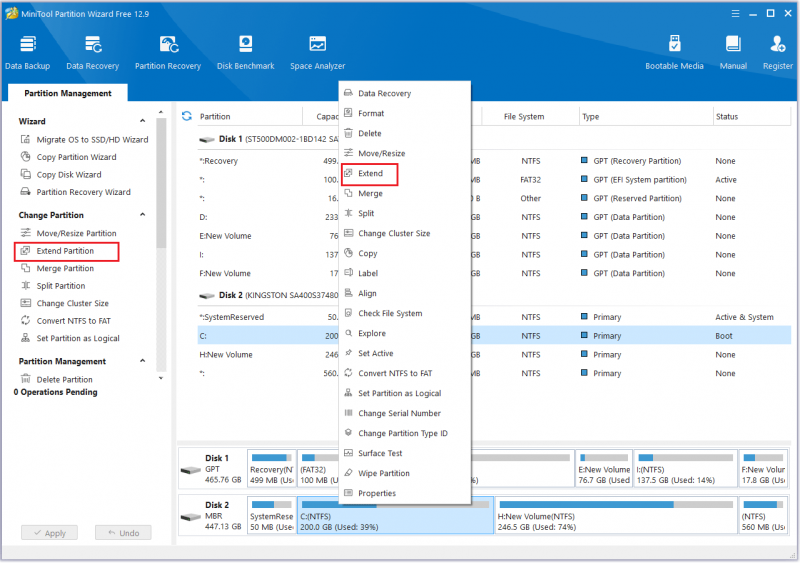The height and width of the screenshot is (563, 800).
Task: Choose Label in context menu
Action: 405,273
